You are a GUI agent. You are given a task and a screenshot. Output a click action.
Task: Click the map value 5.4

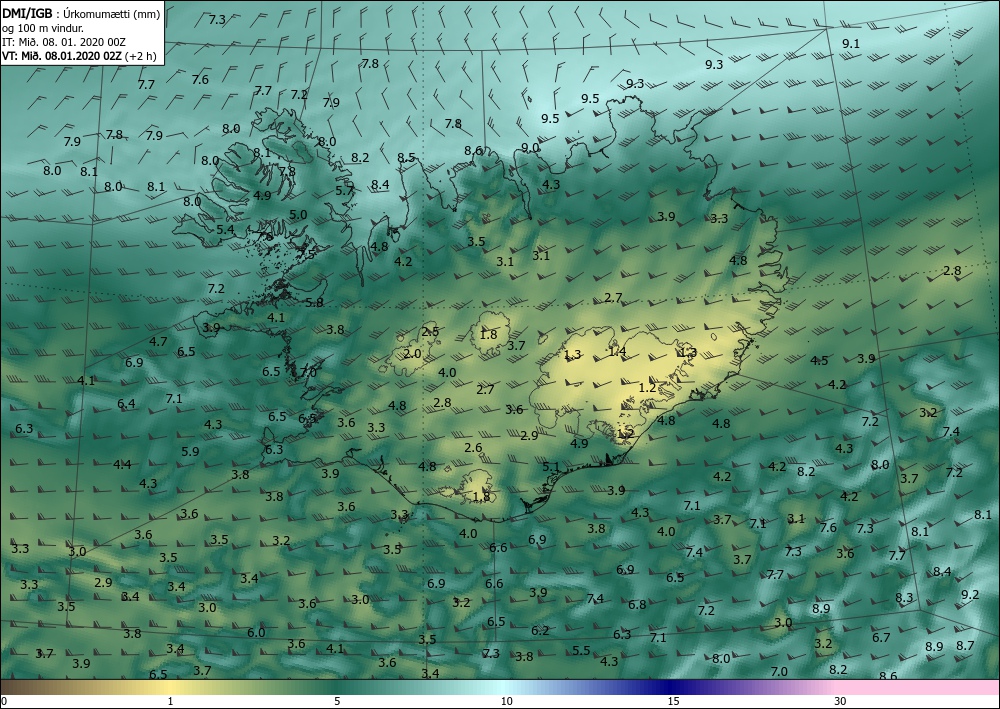click(225, 230)
